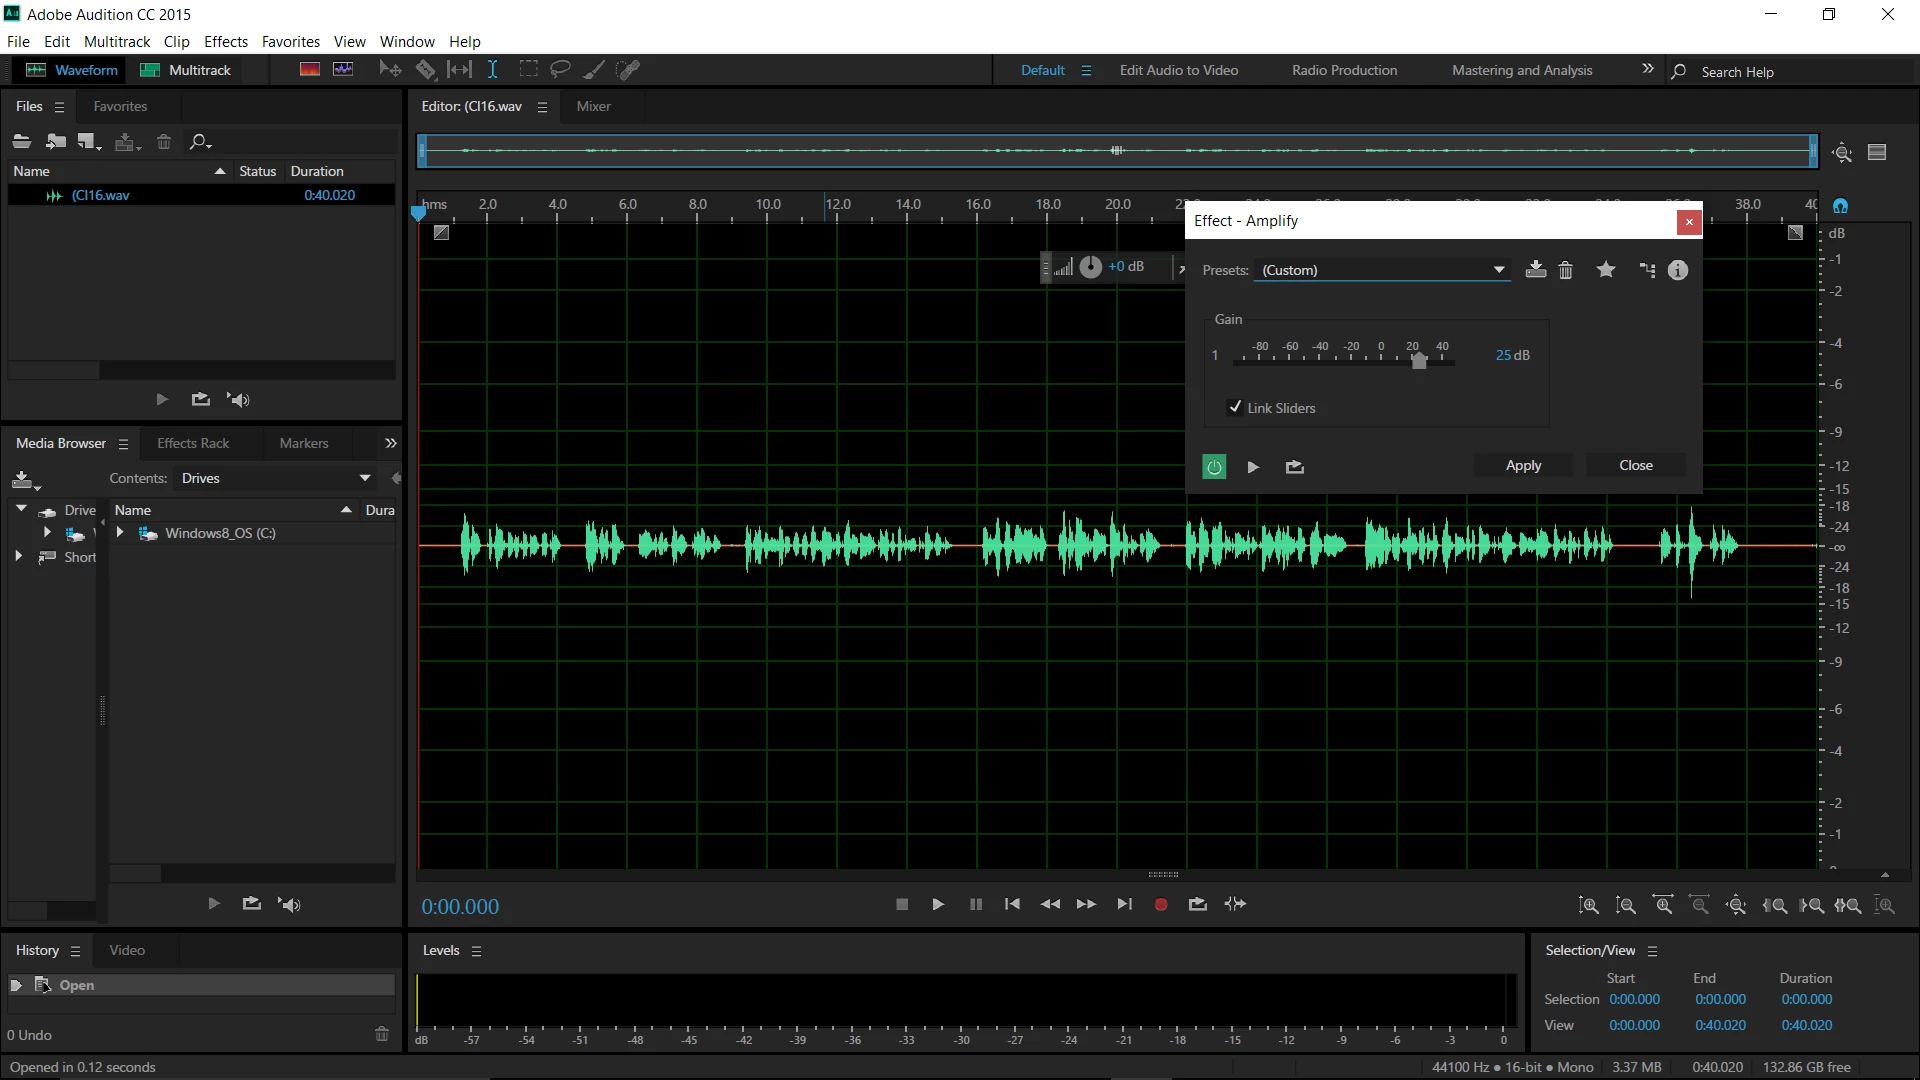Open the file via Open File folder icon

[x=22, y=142]
